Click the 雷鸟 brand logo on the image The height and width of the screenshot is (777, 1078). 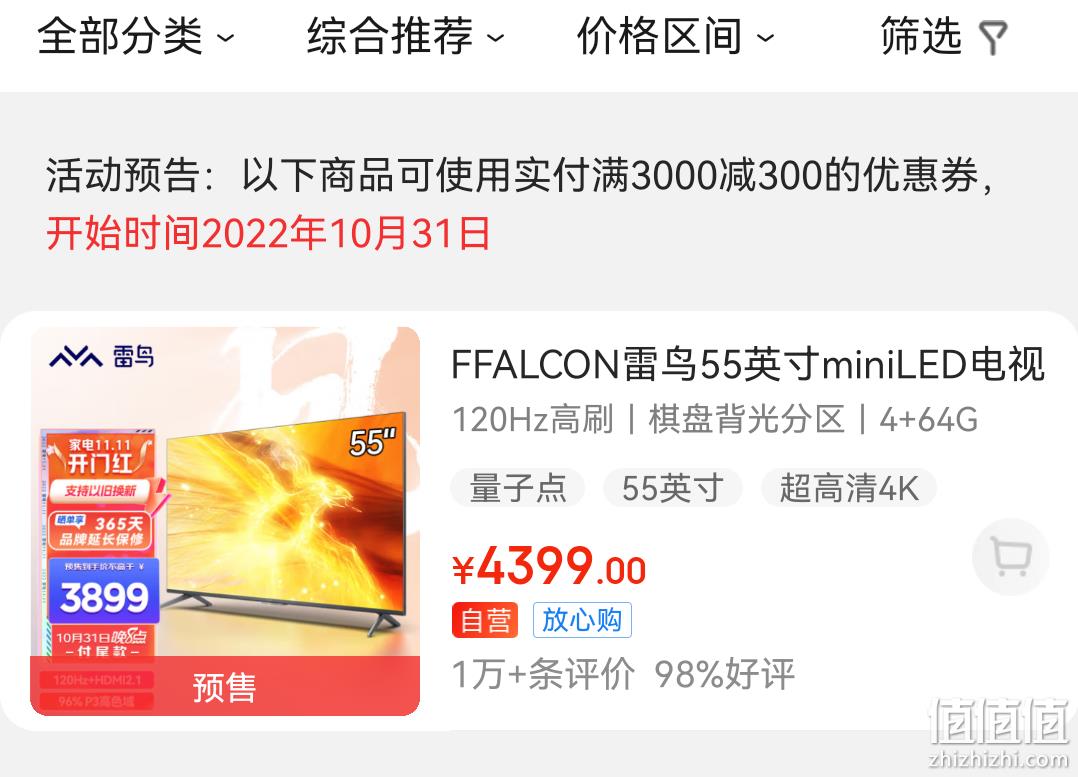(102, 356)
